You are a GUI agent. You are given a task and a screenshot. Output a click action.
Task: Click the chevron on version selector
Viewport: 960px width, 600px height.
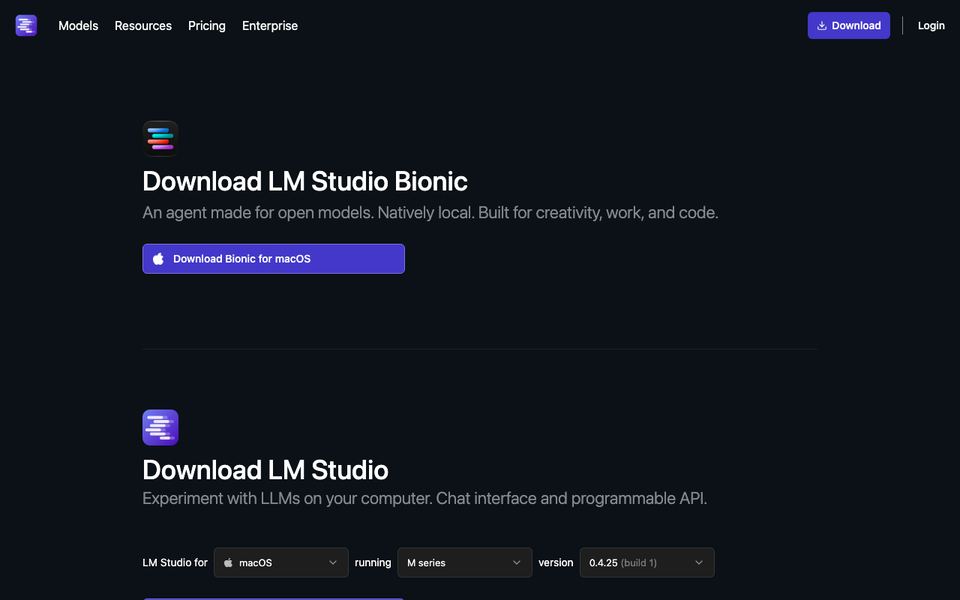click(x=699, y=563)
